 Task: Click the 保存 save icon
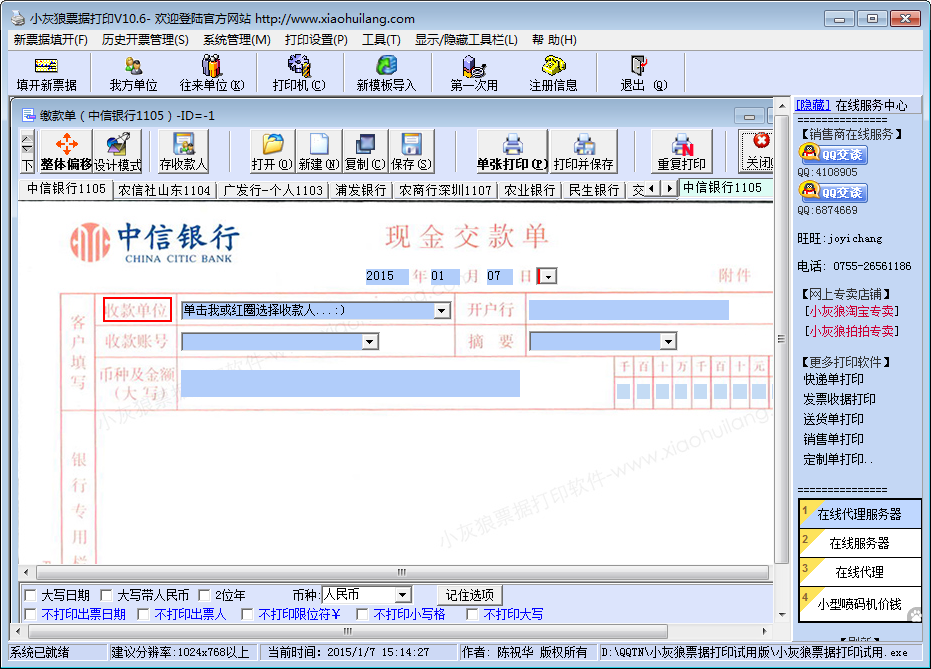click(x=411, y=151)
